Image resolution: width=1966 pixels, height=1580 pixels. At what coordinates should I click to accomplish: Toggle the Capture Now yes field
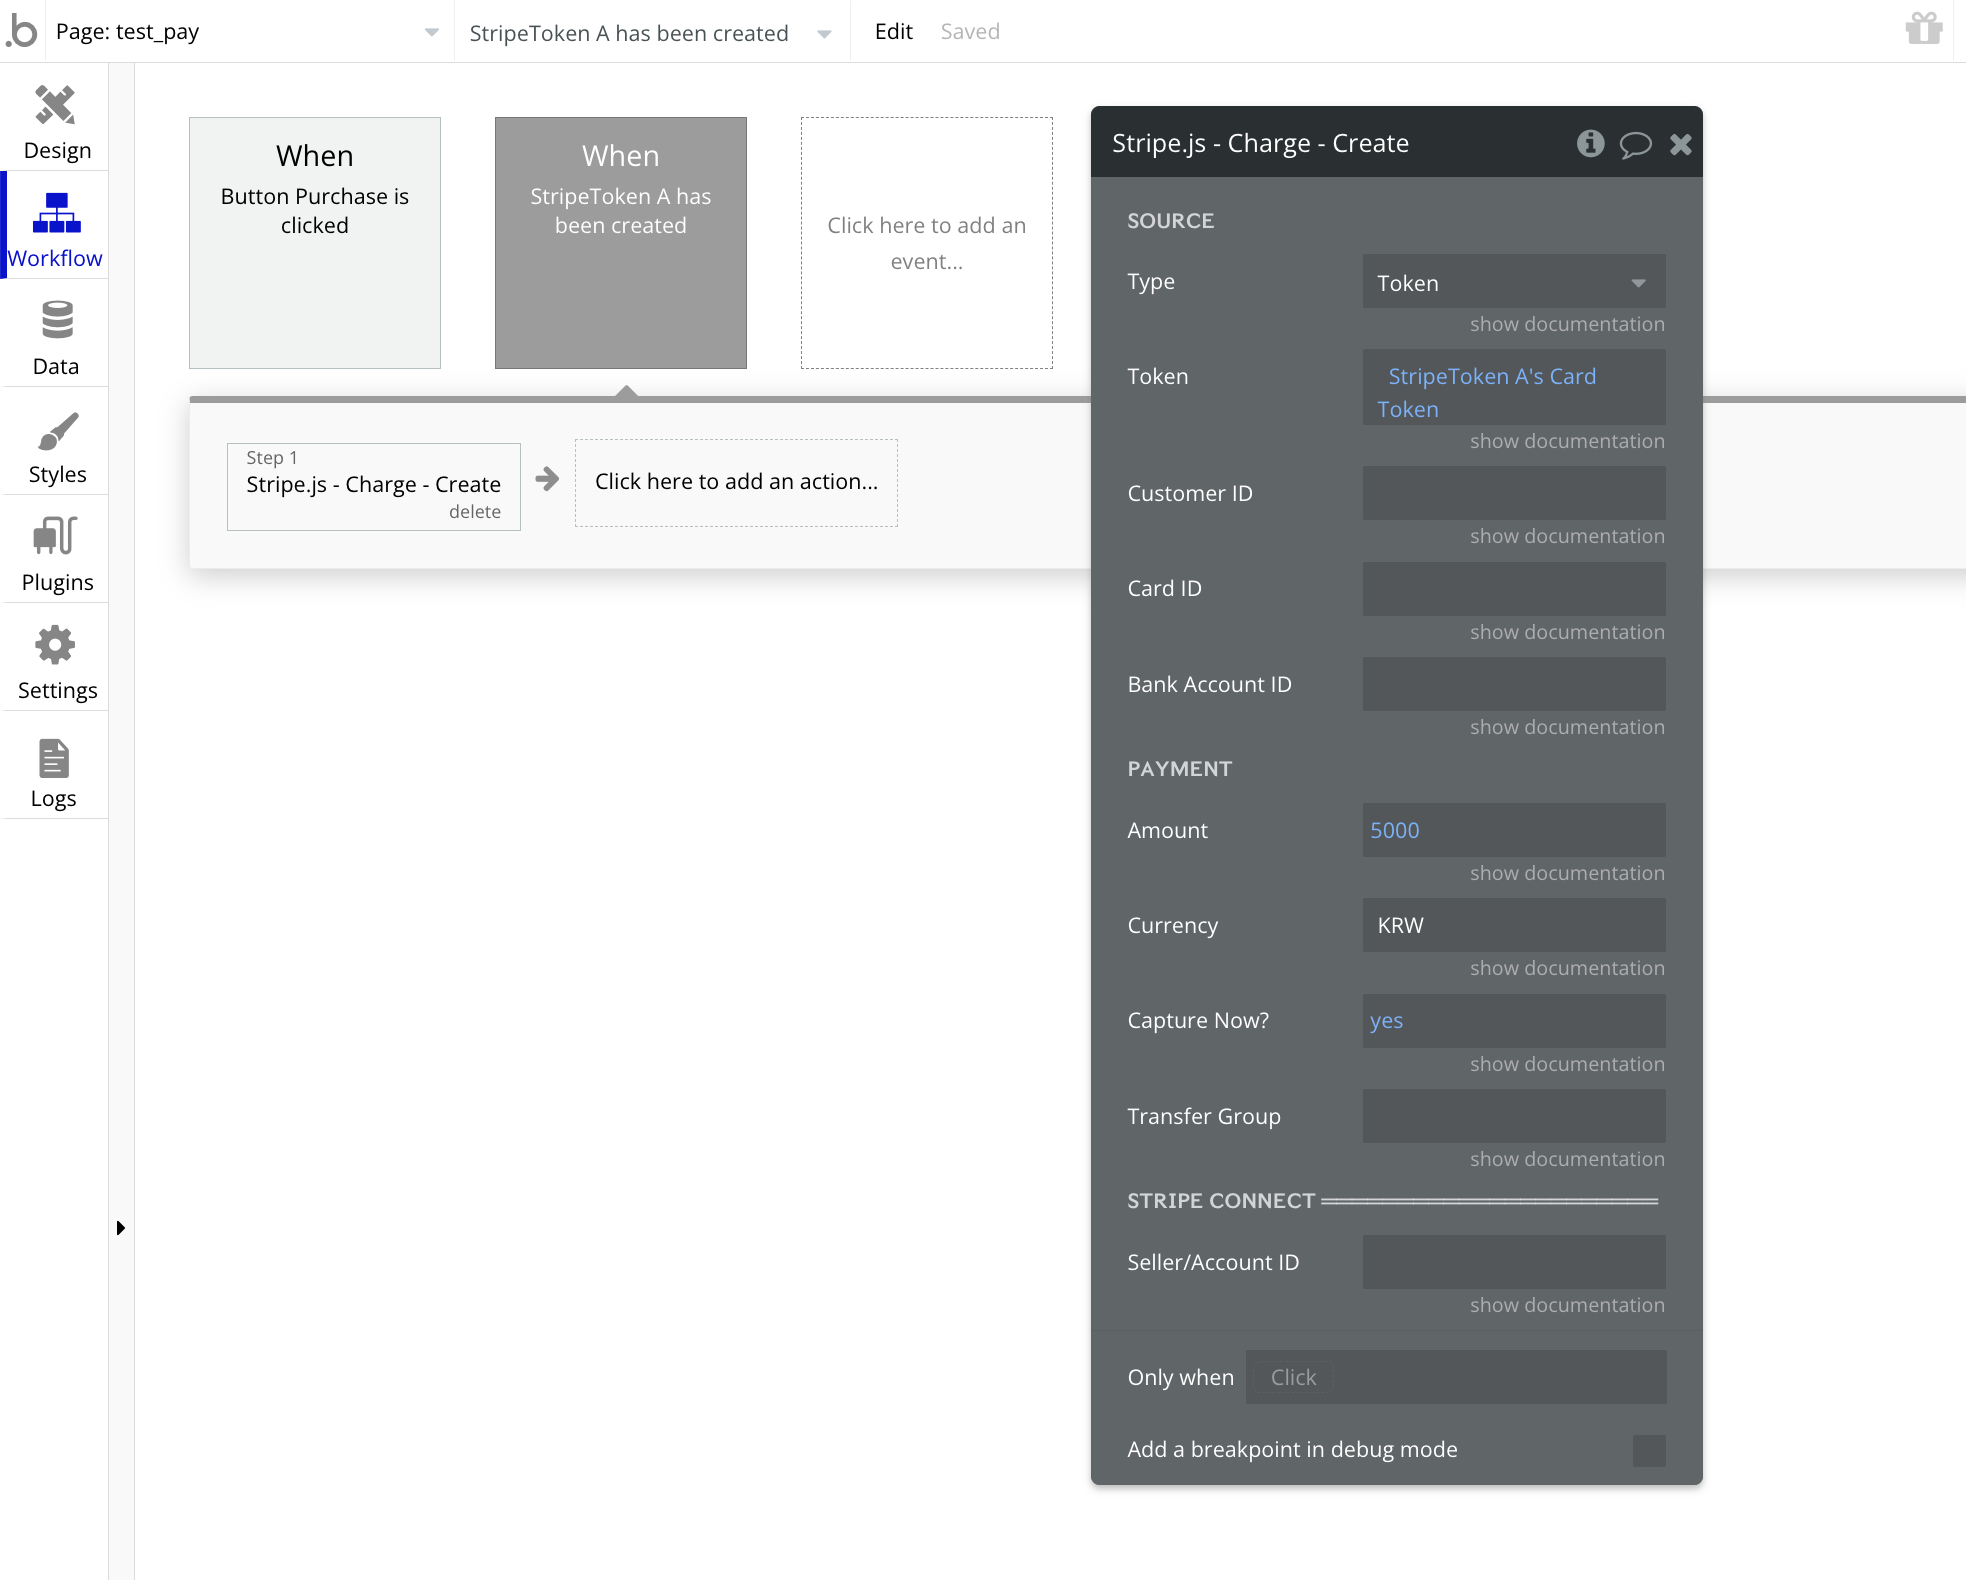[x=1513, y=1021]
